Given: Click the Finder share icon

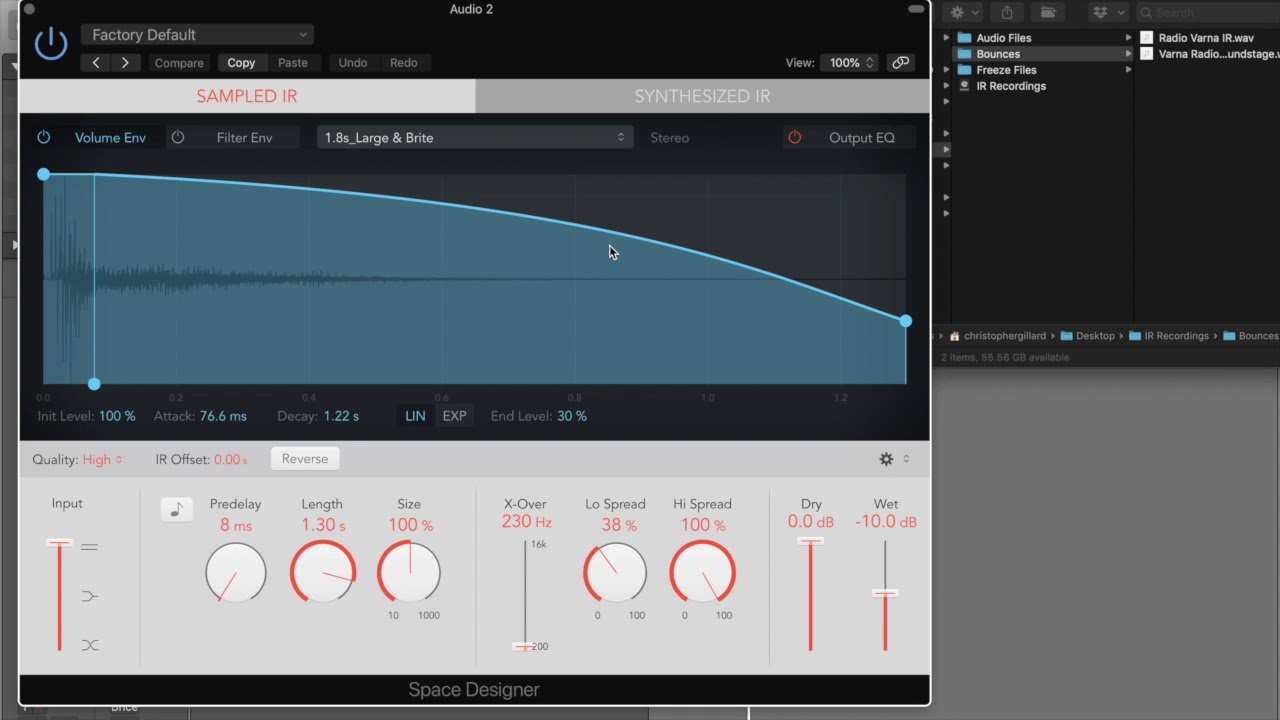Looking at the screenshot, I should (x=1007, y=12).
